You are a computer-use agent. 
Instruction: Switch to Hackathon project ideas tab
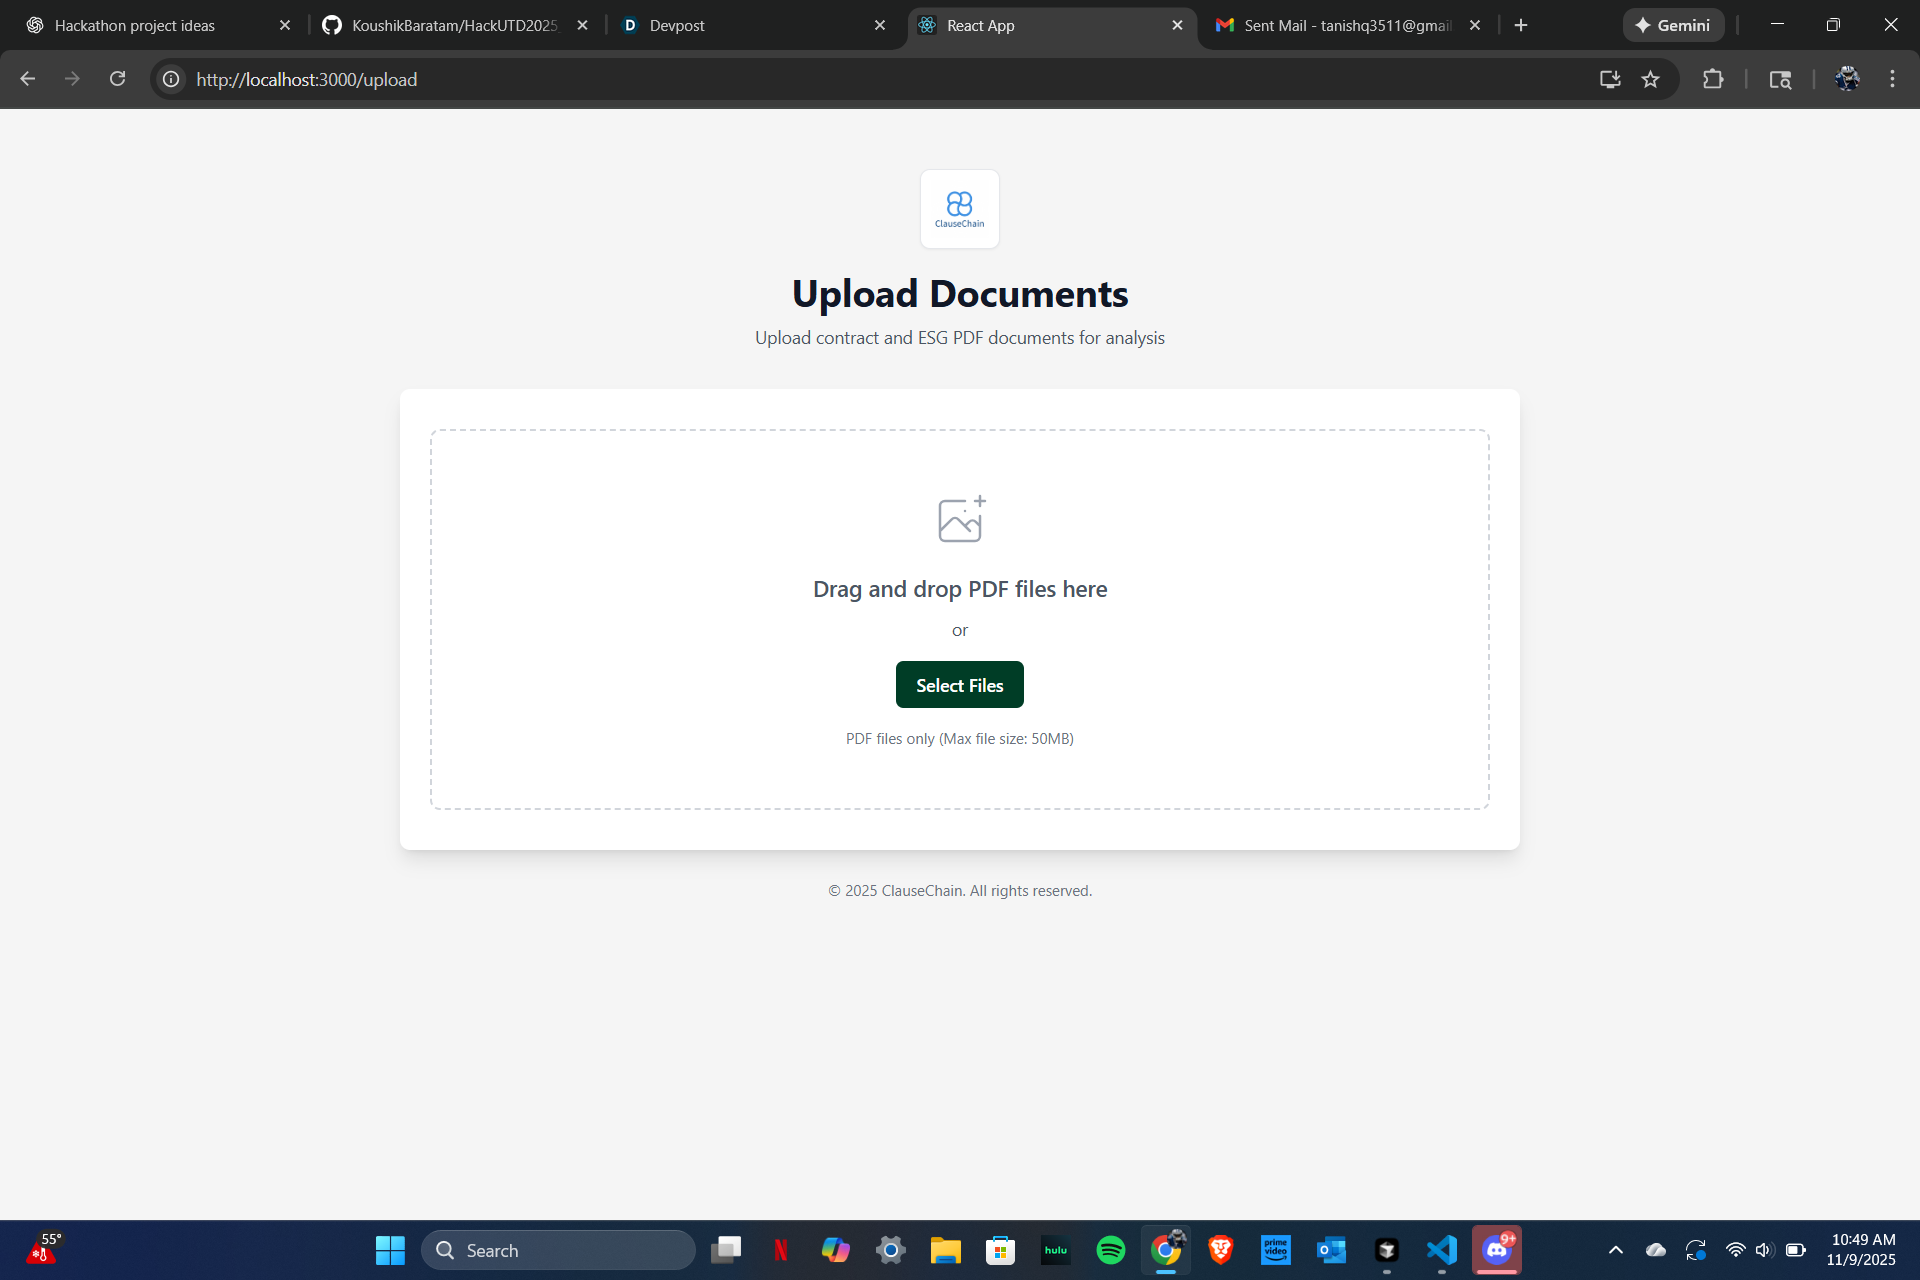(x=135, y=25)
